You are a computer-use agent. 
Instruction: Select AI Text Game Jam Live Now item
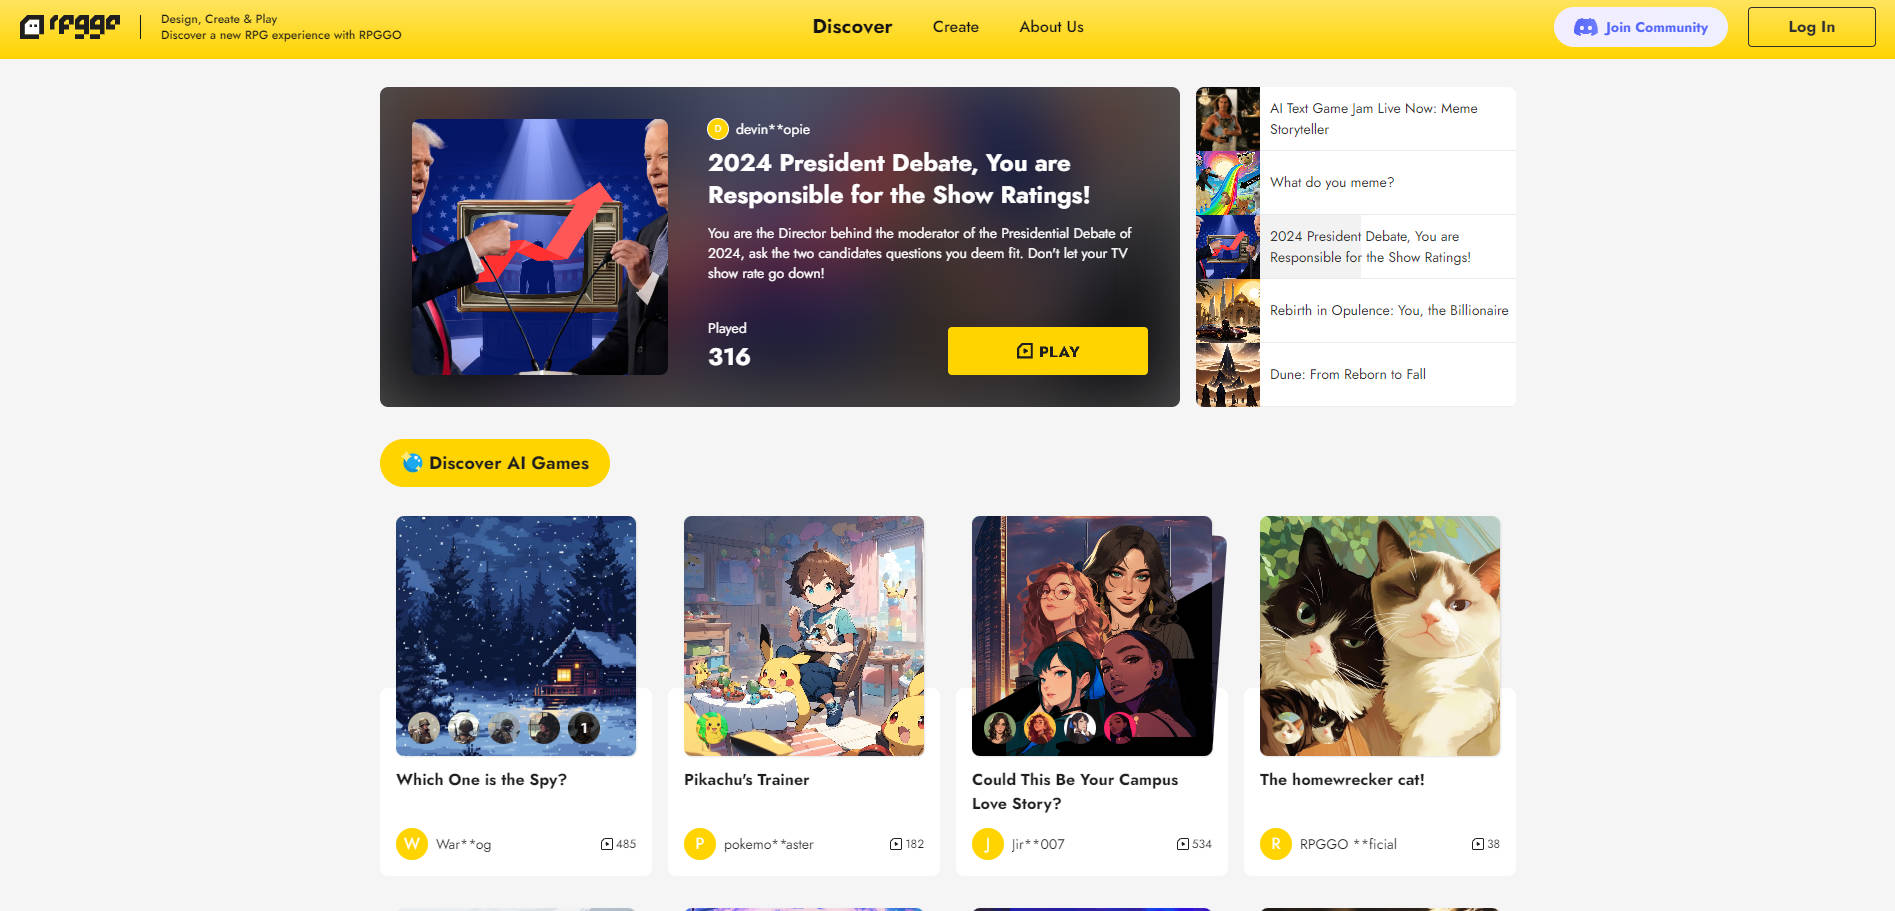click(1356, 119)
